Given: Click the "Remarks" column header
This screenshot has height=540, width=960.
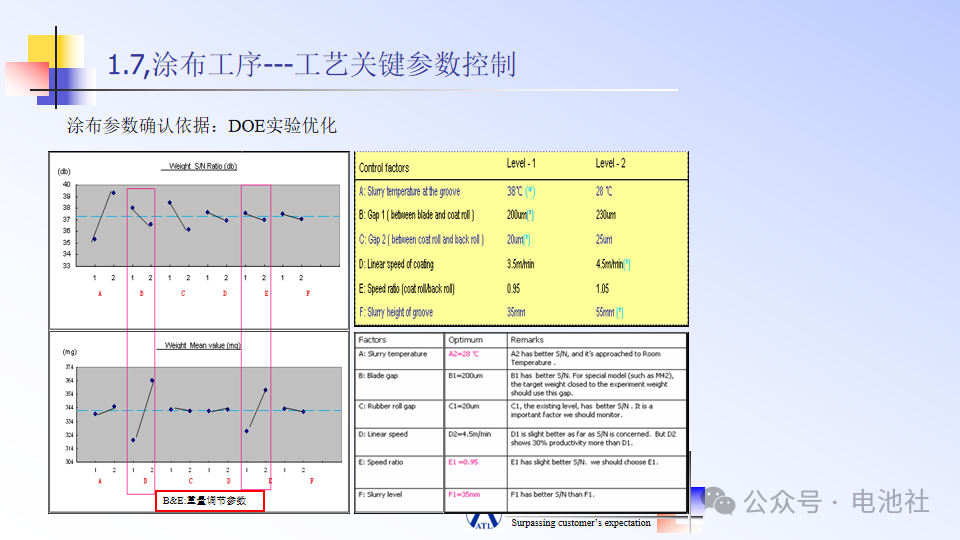Looking at the screenshot, I should coord(527,340).
